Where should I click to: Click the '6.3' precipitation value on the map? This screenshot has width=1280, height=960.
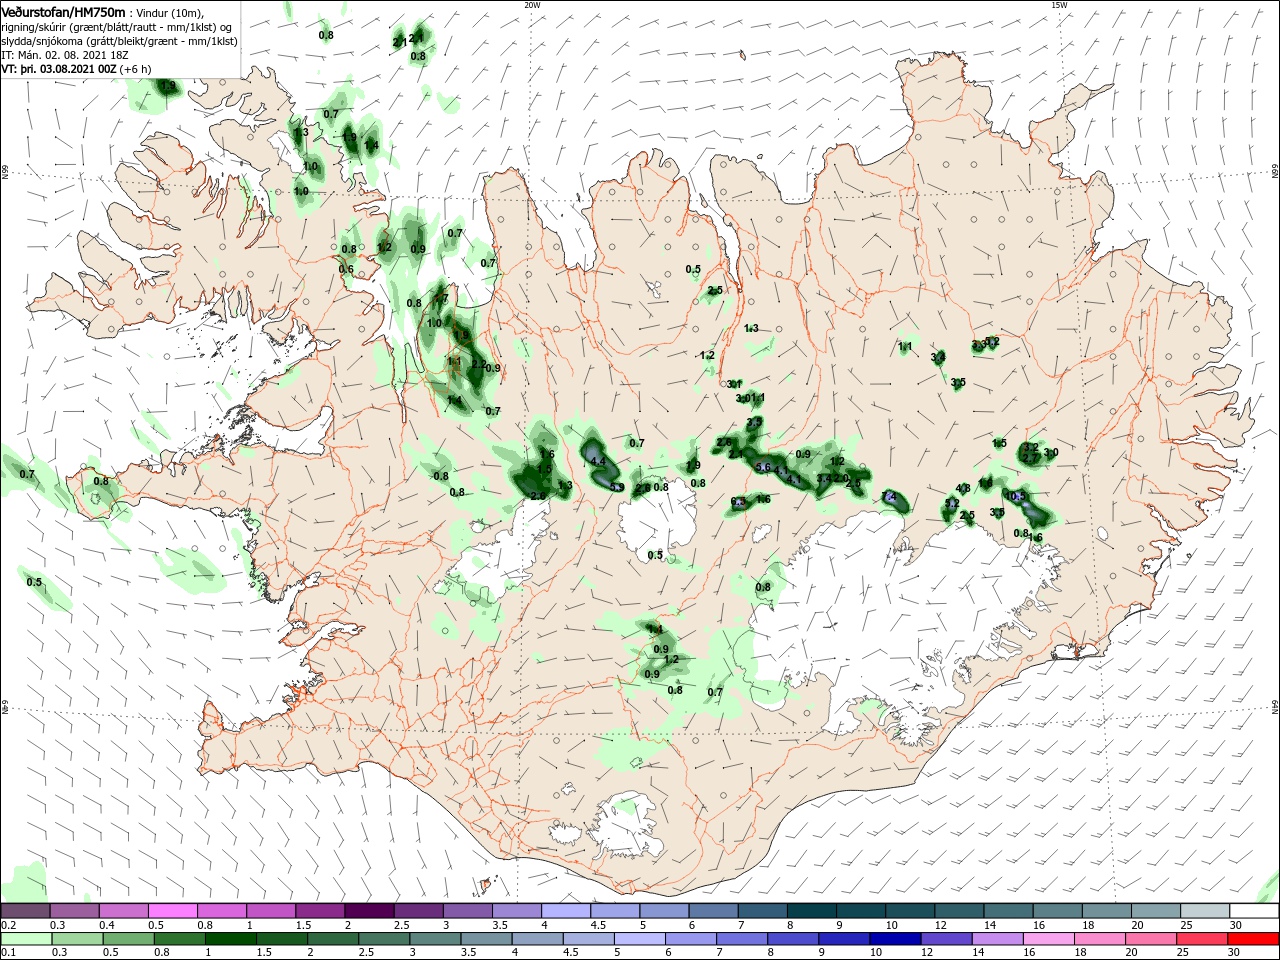[738, 502]
